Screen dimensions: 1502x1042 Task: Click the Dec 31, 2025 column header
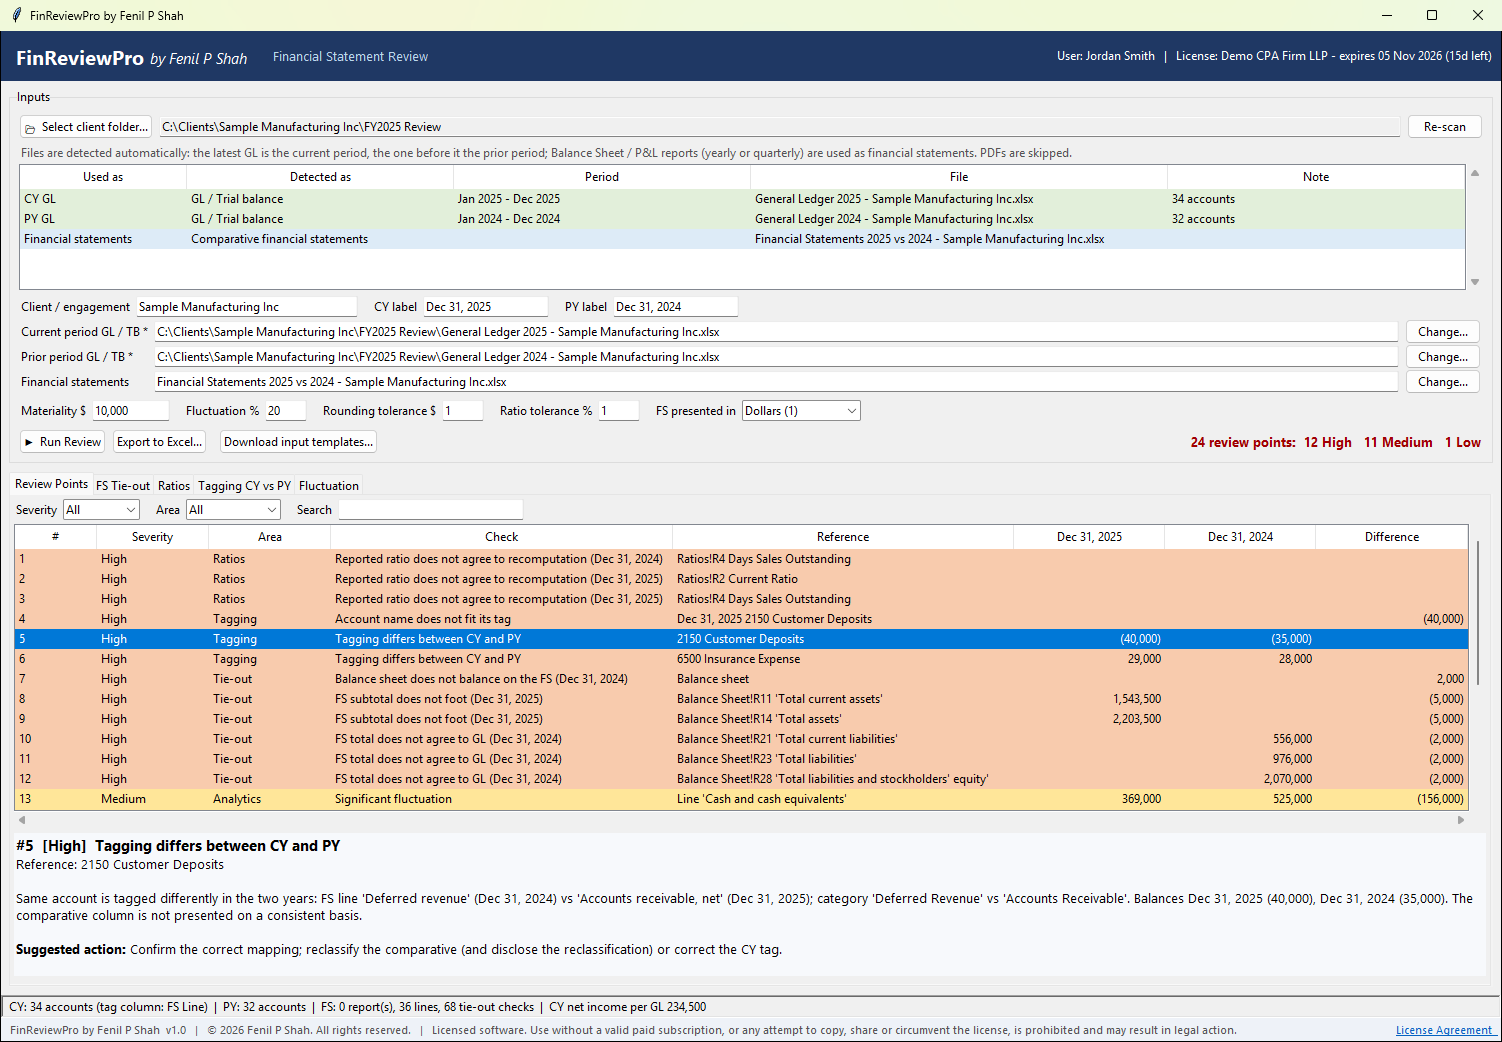[x=1089, y=537]
